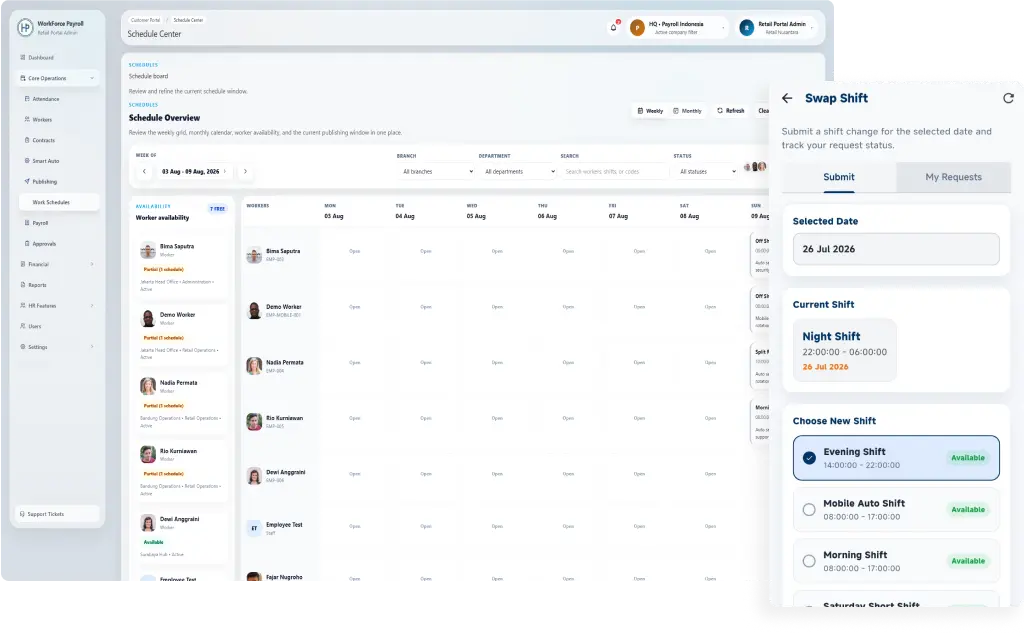Open the Dashboard menu item
Screen dimensions: 1024x635
pyautogui.click(x=57, y=57)
